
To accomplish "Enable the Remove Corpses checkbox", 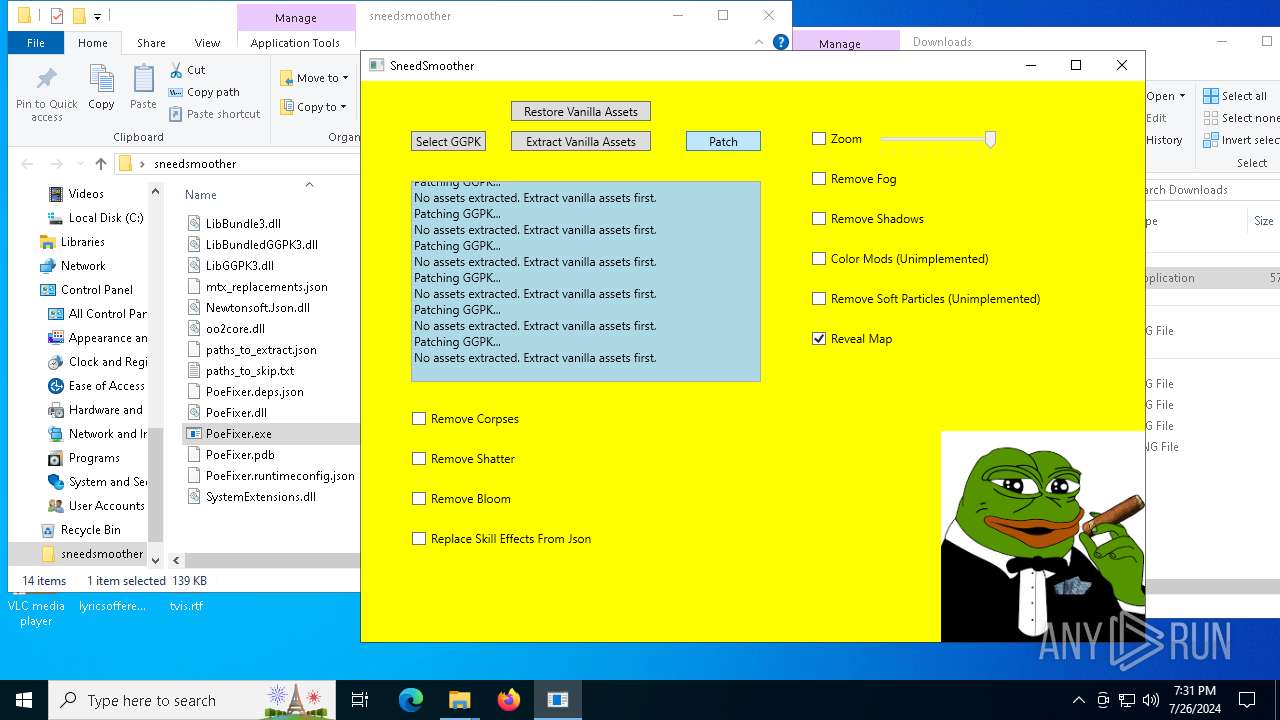I will [419, 418].
